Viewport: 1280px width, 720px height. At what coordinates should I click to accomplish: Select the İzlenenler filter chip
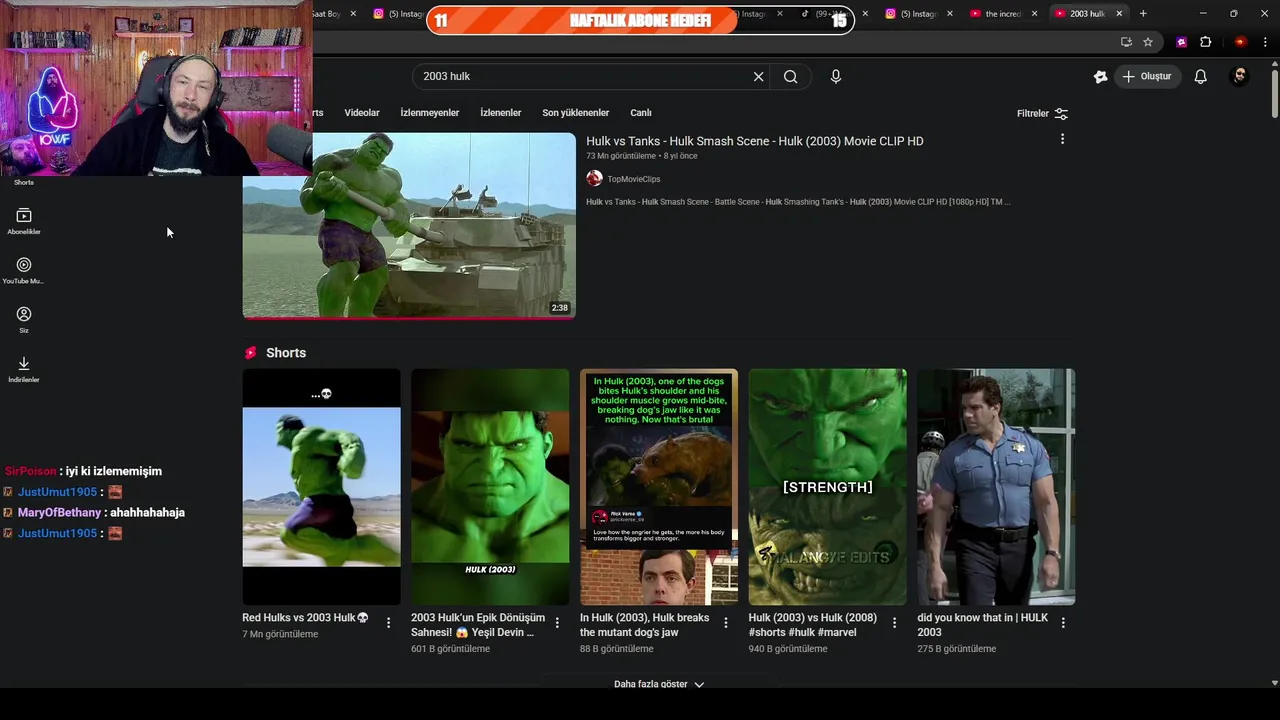click(x=500, y=113)
